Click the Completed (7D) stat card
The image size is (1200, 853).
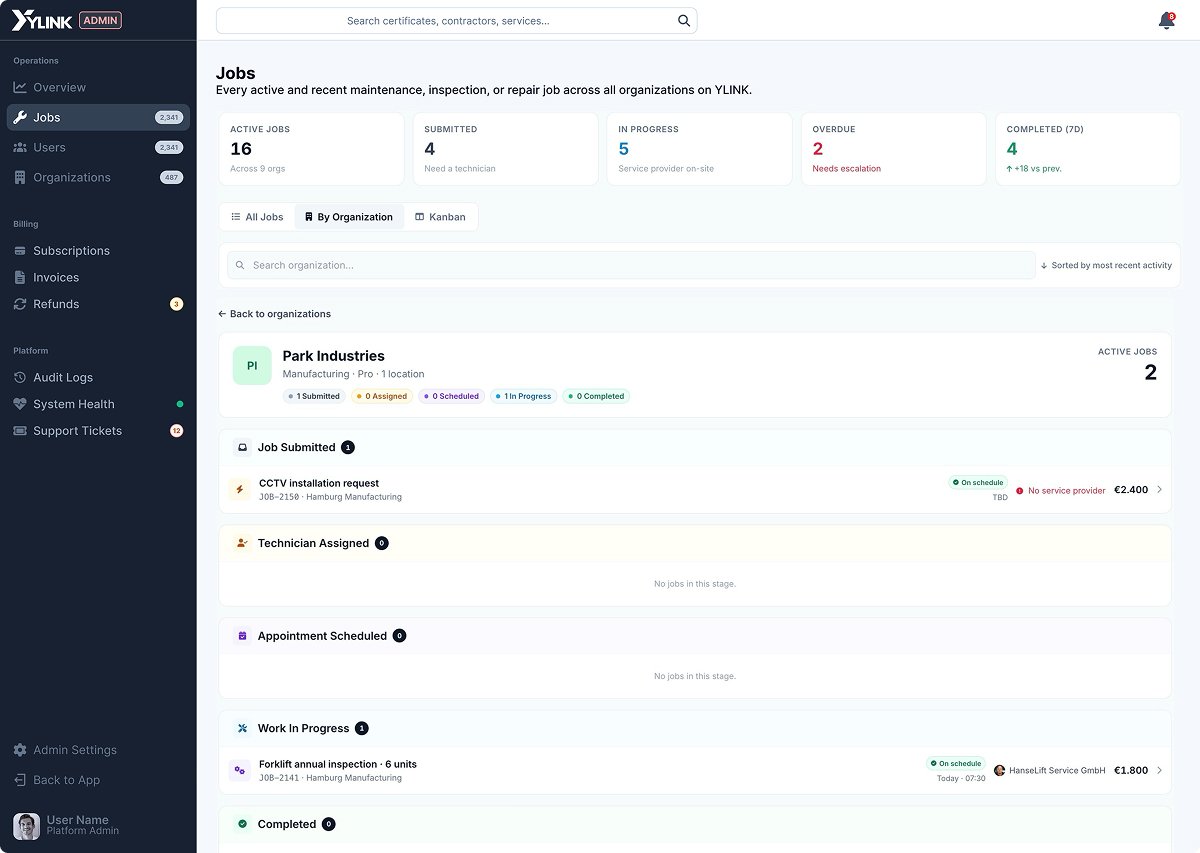1088,149
